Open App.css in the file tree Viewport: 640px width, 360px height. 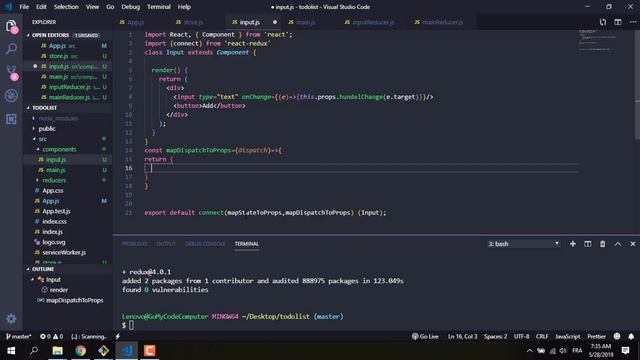click(53, 191)
